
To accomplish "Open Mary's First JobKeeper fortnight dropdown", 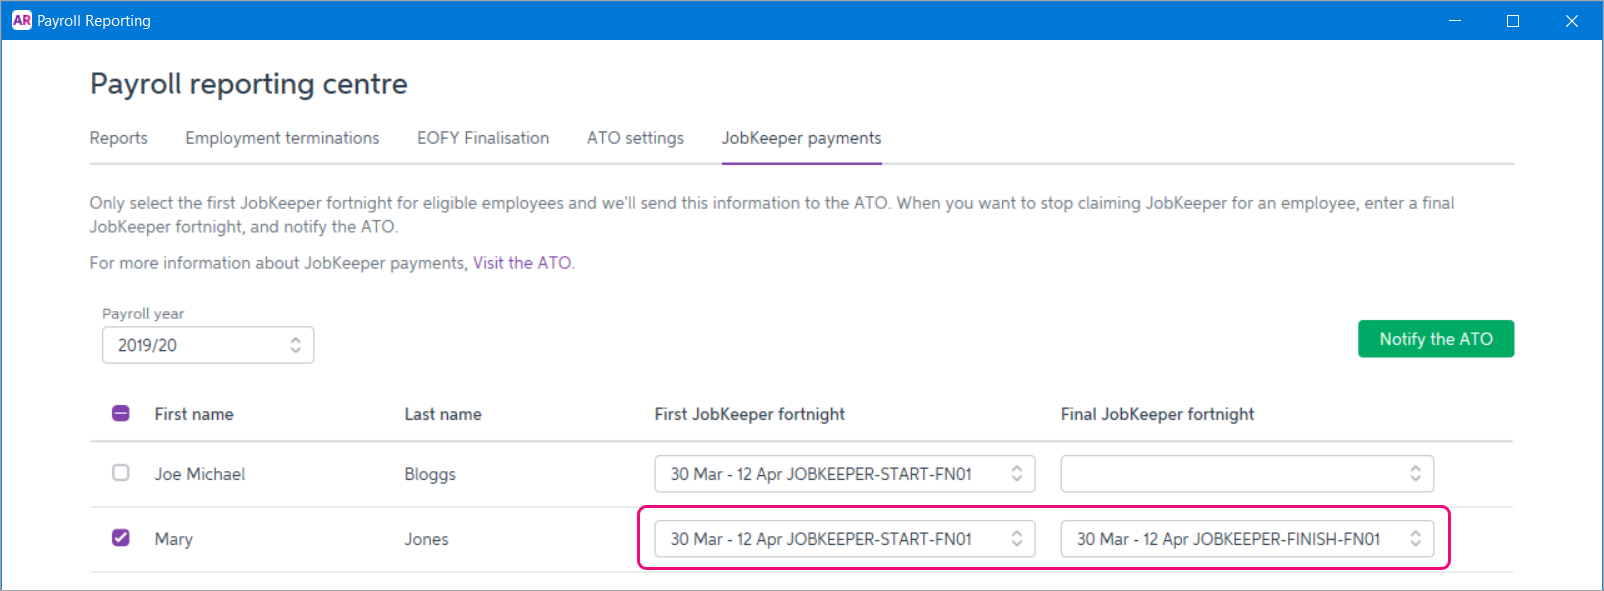I will pos(844,539).
